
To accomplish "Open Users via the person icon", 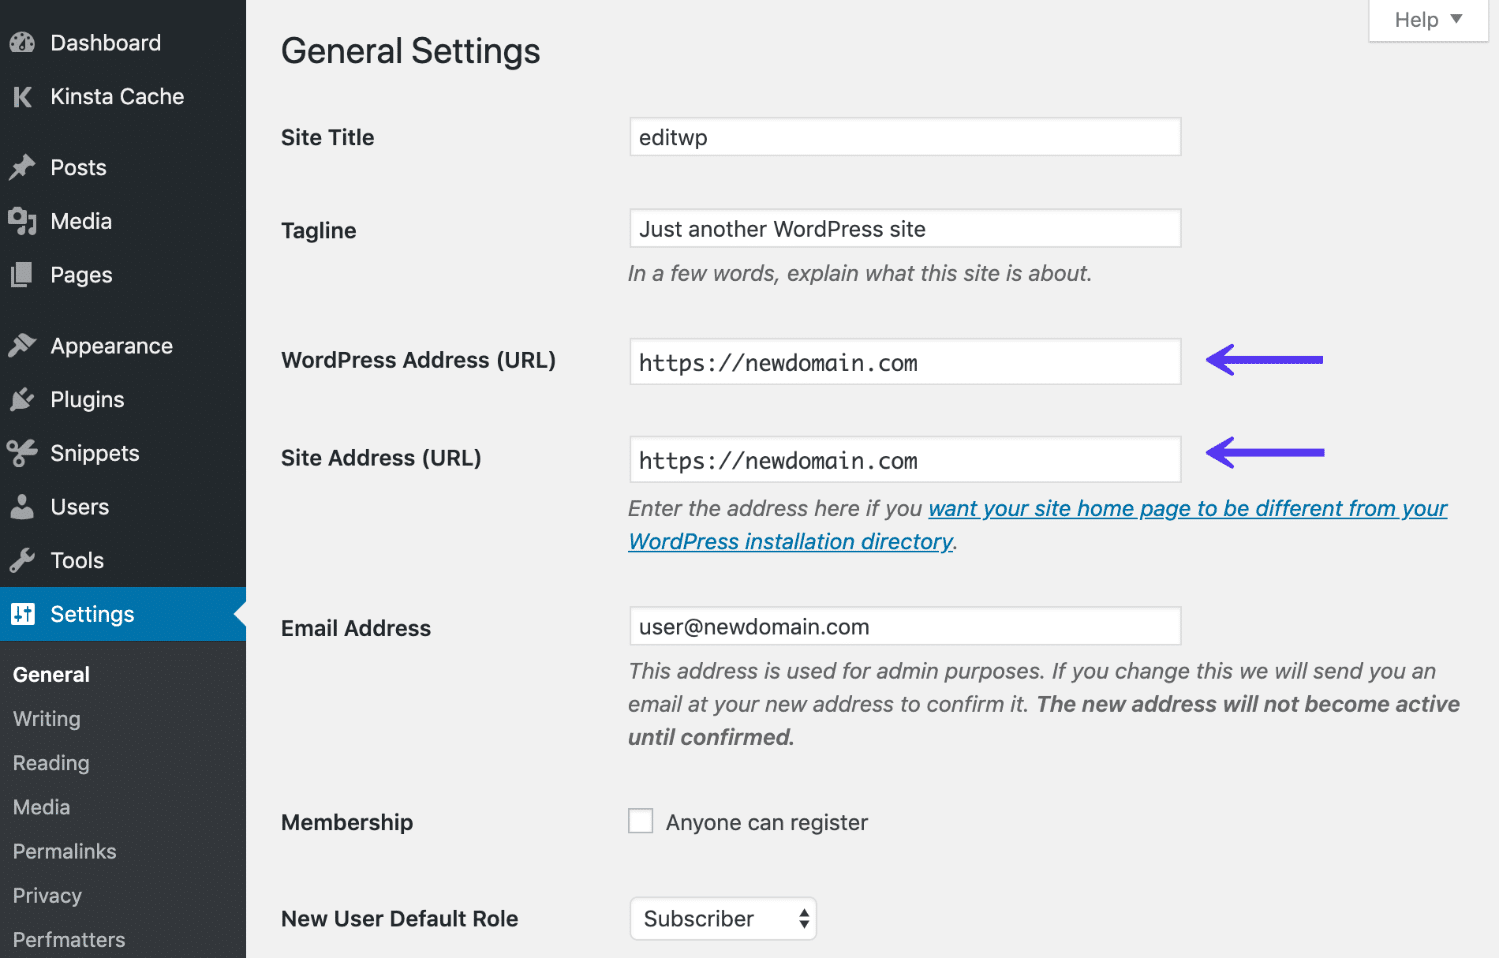I will click(x=22, y=507).
